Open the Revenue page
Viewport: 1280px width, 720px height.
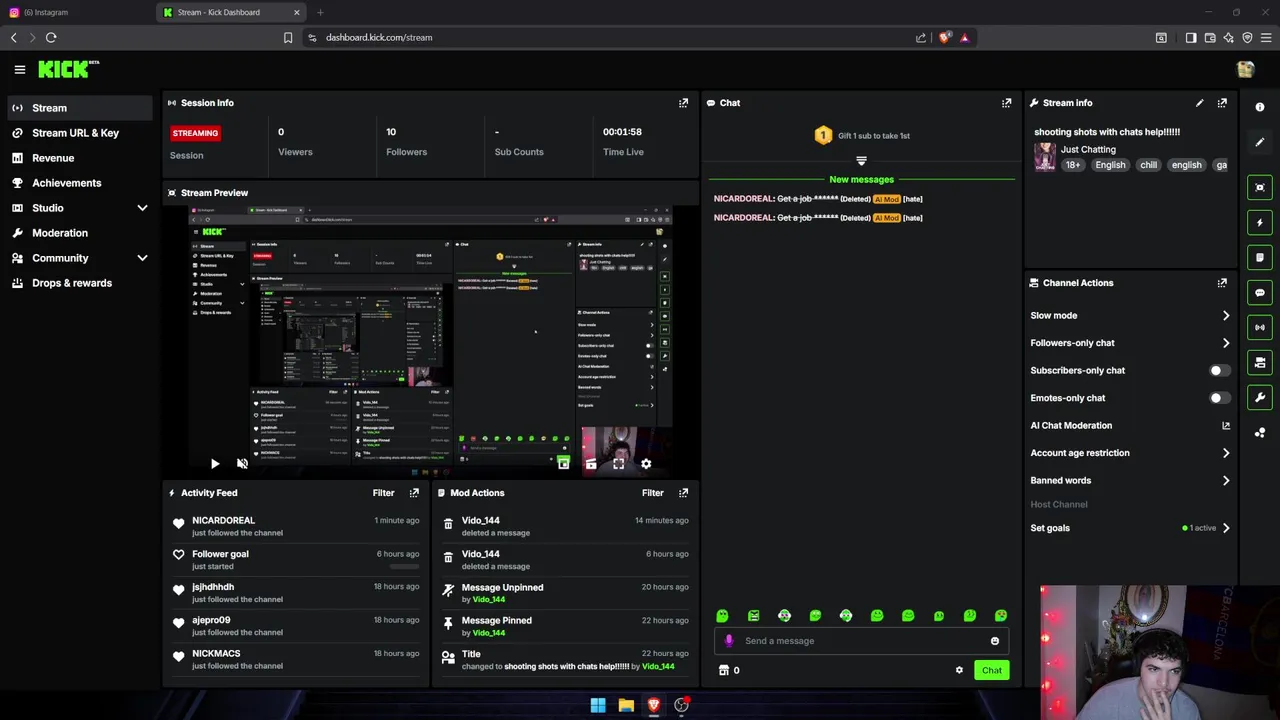tap(82, 158)
